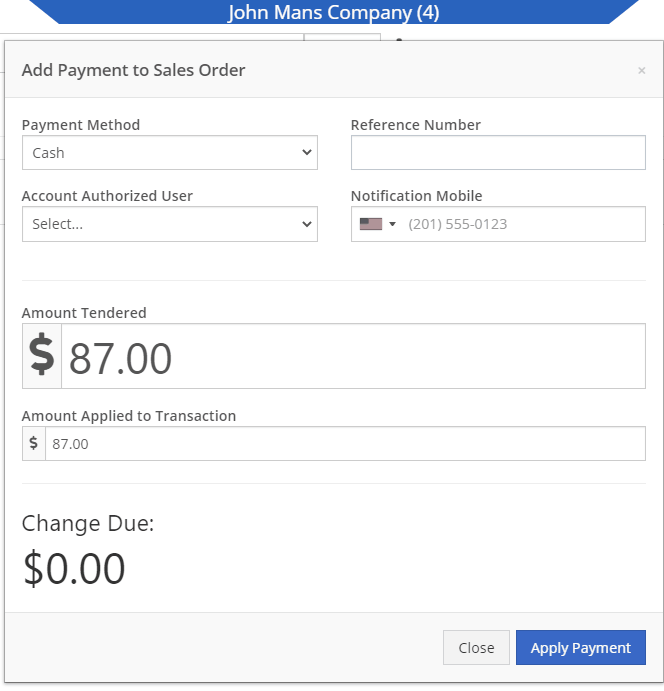This screenshot has width=664, height=691.
Task: Open the country code caret next to flag
Action: 392,224
